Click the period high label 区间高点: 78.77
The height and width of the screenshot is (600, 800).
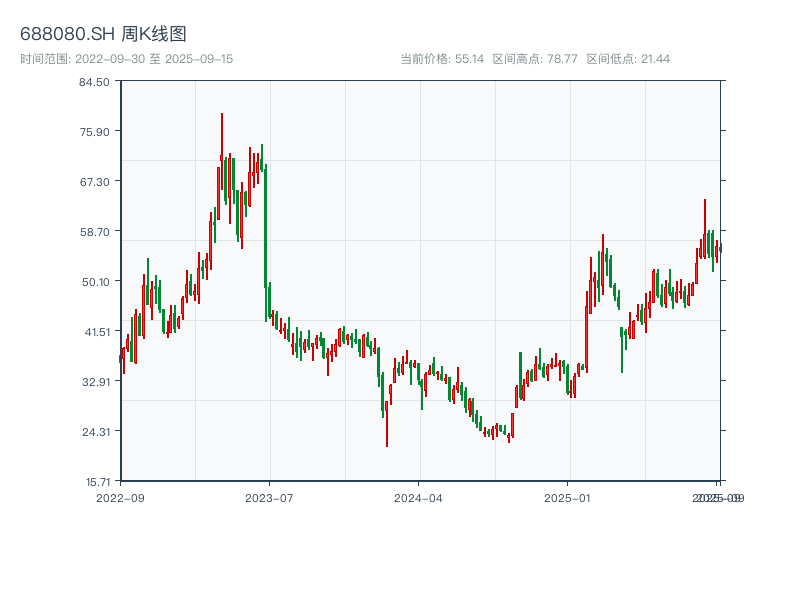point(535,59)
